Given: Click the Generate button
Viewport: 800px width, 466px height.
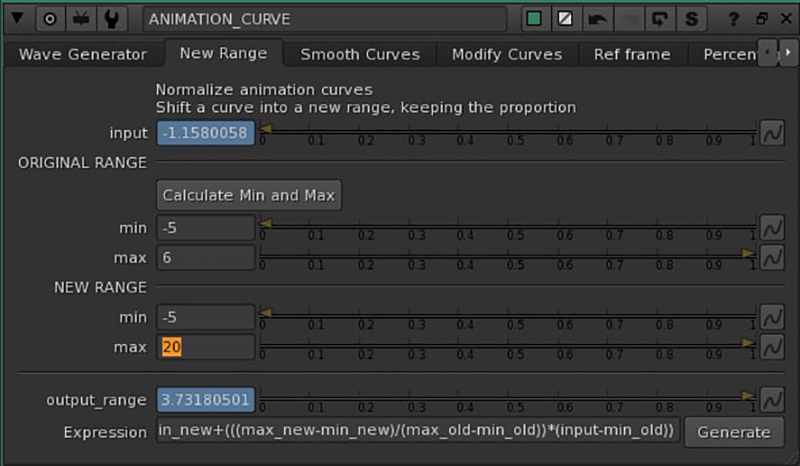Looking at the screenshot, I should [734, 432].
